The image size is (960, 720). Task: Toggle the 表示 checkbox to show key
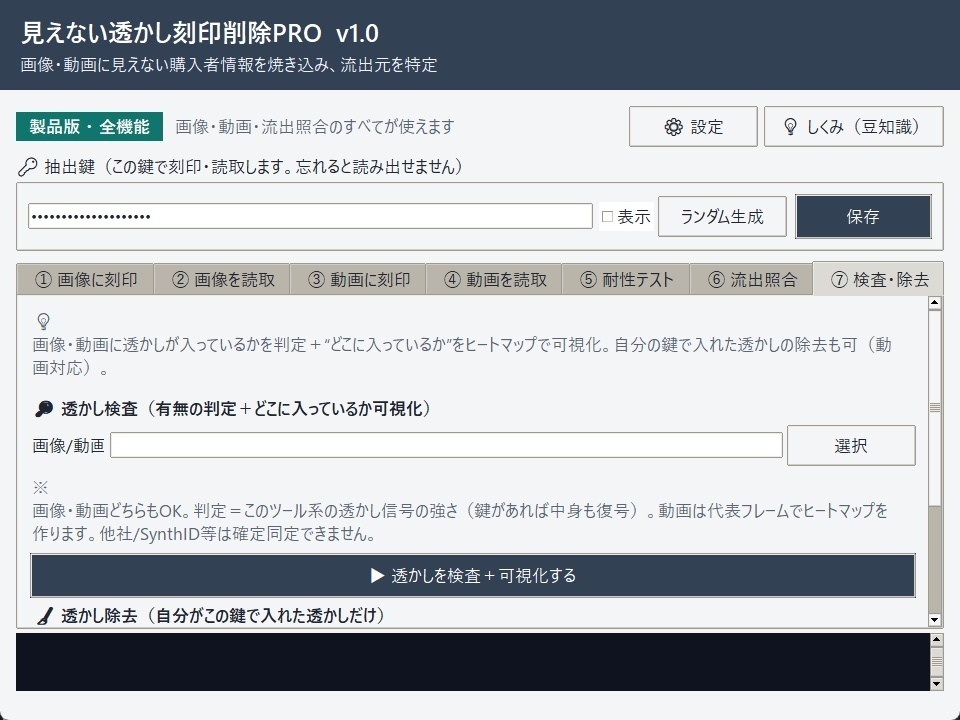point(607,216)
